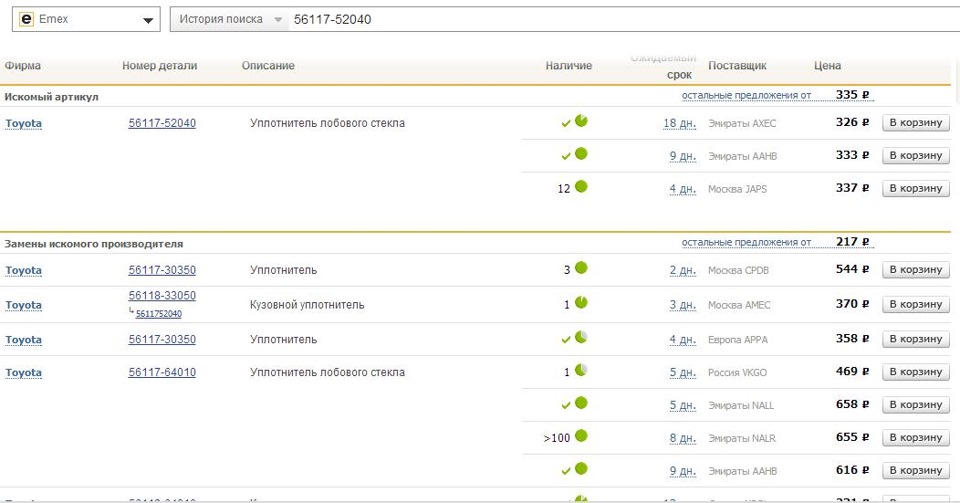Click availability pie icon for Европа APPA
Image resolution: width=960 pixels, height=503 pixels.
click(581, 339)
